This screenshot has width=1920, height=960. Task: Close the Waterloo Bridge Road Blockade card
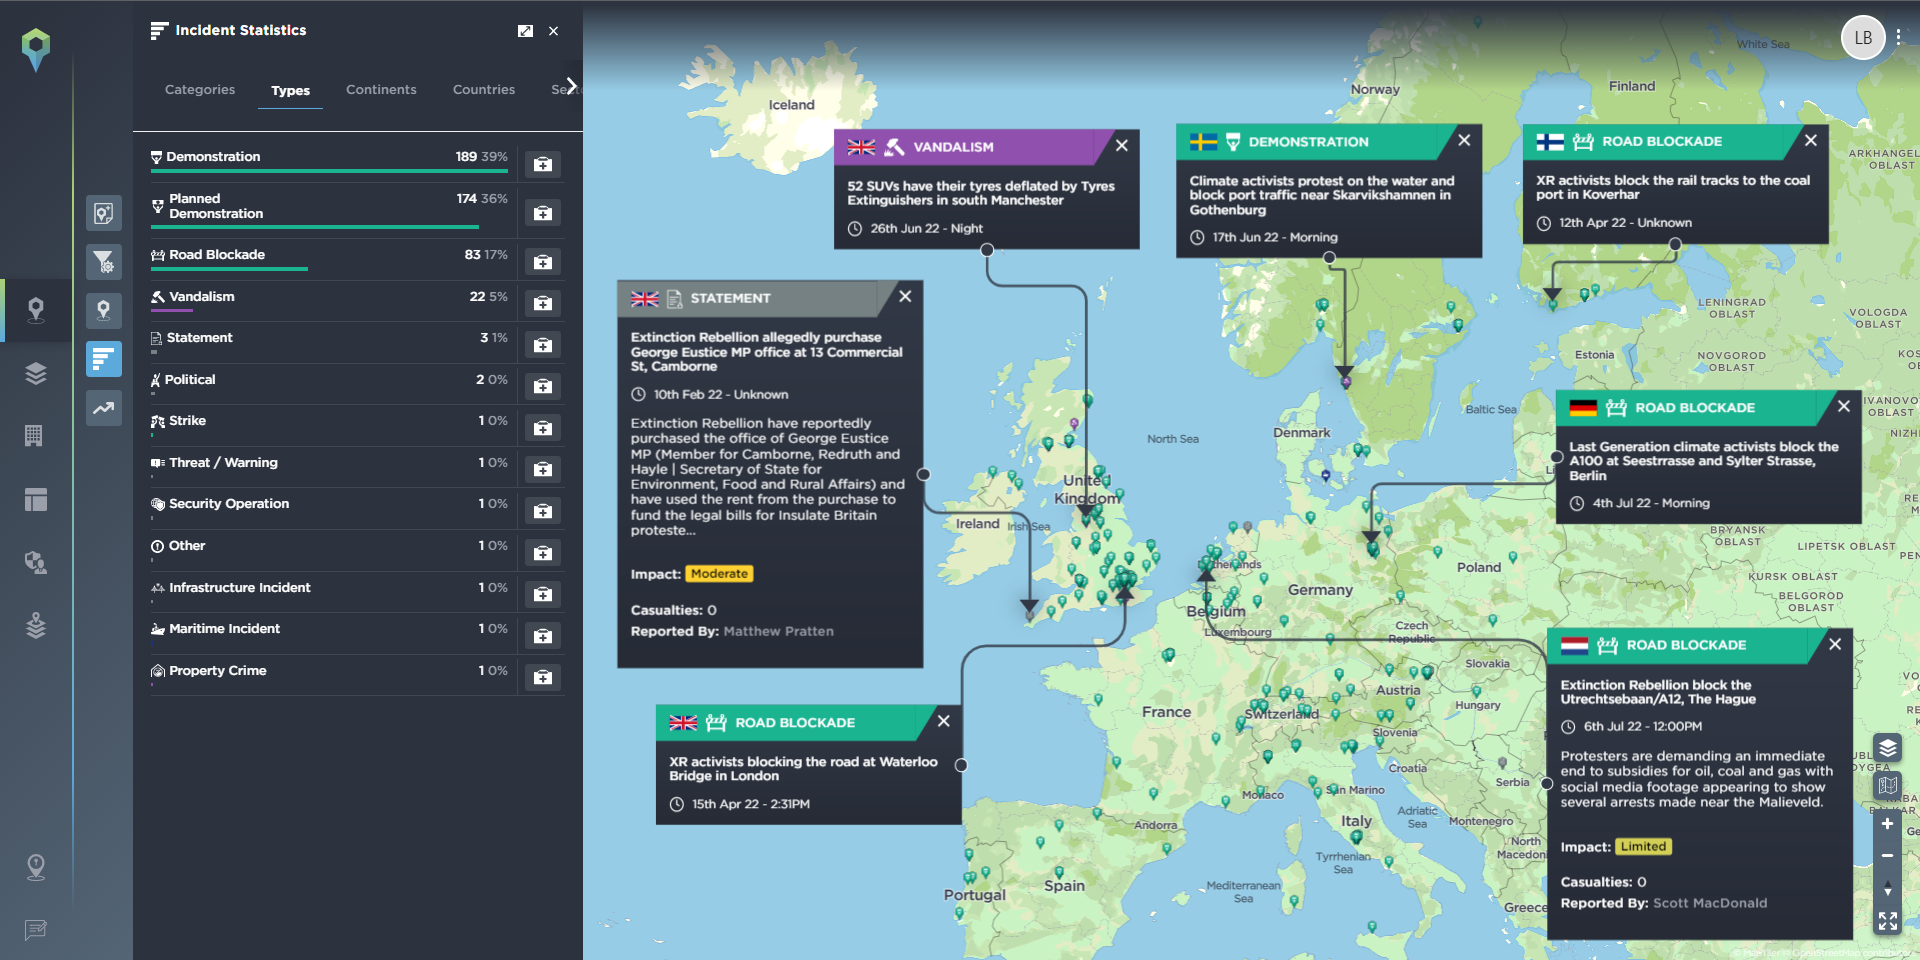(943, 721)
